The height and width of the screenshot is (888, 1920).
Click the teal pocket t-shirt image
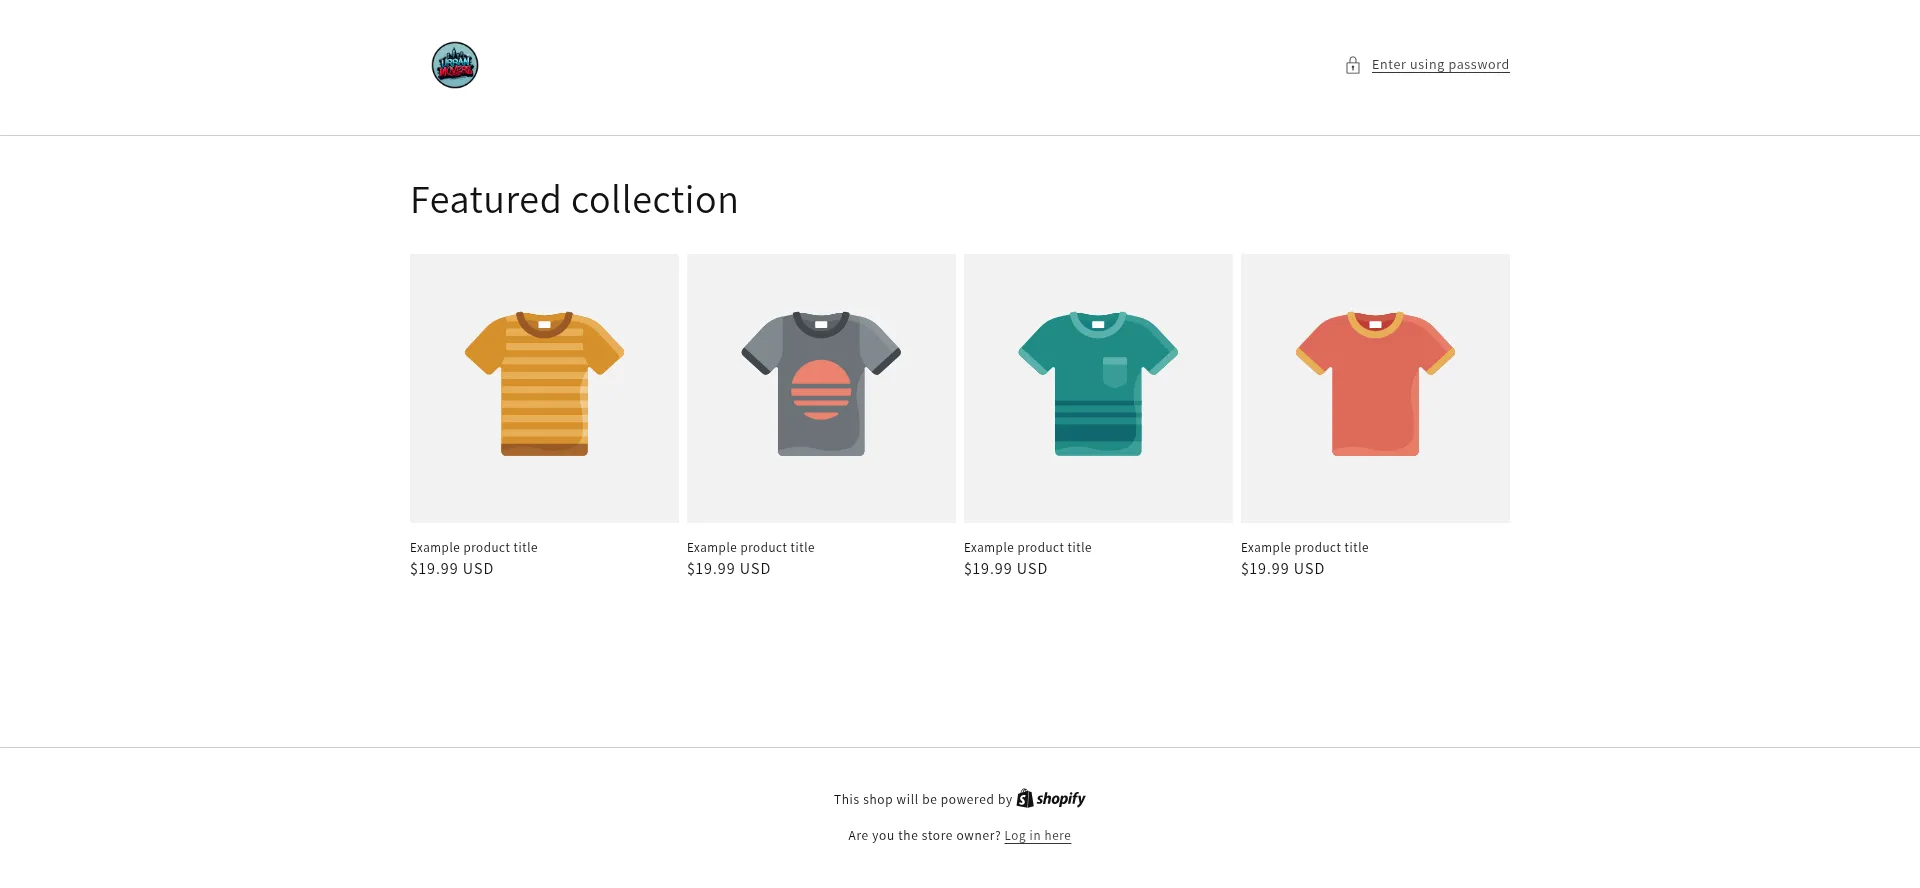tap(1098, 387)
